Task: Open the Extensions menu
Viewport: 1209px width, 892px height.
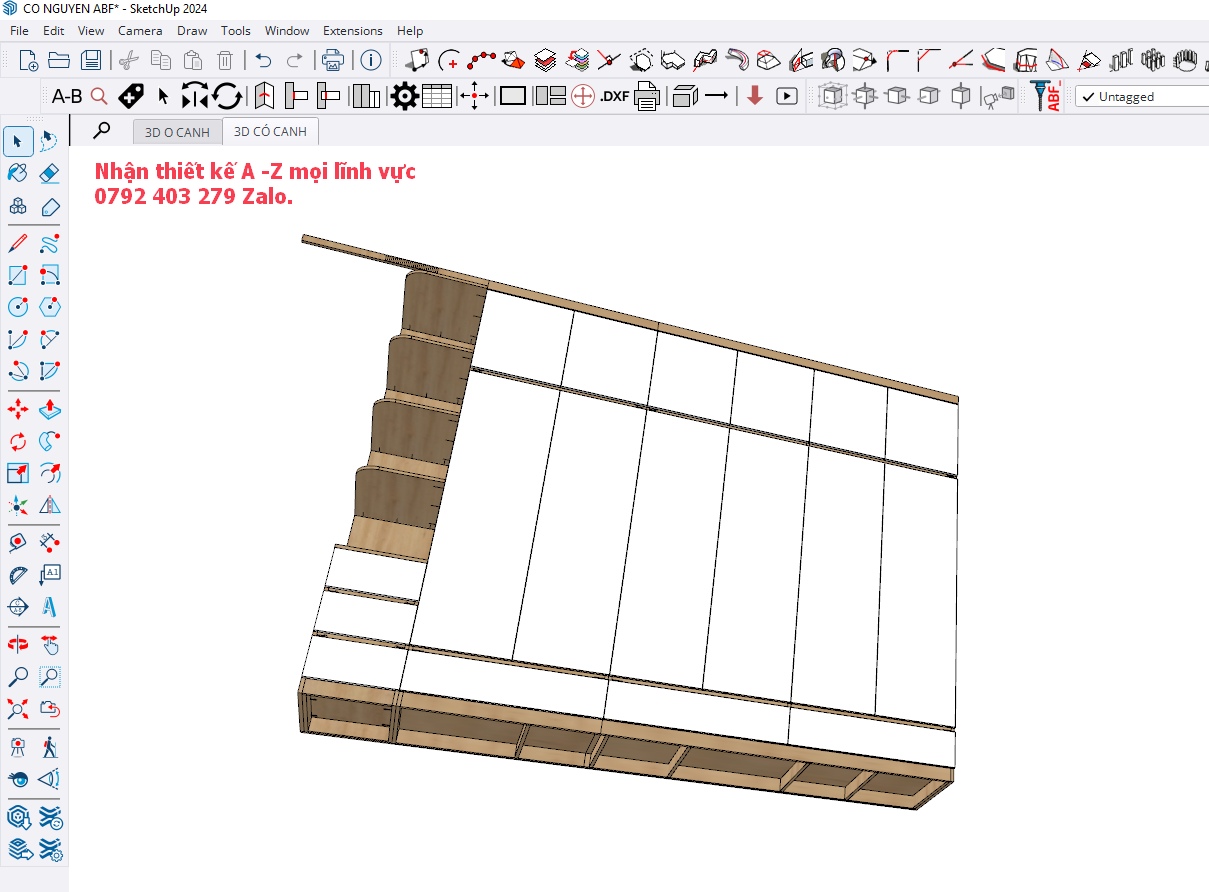Action: (352, 31)
